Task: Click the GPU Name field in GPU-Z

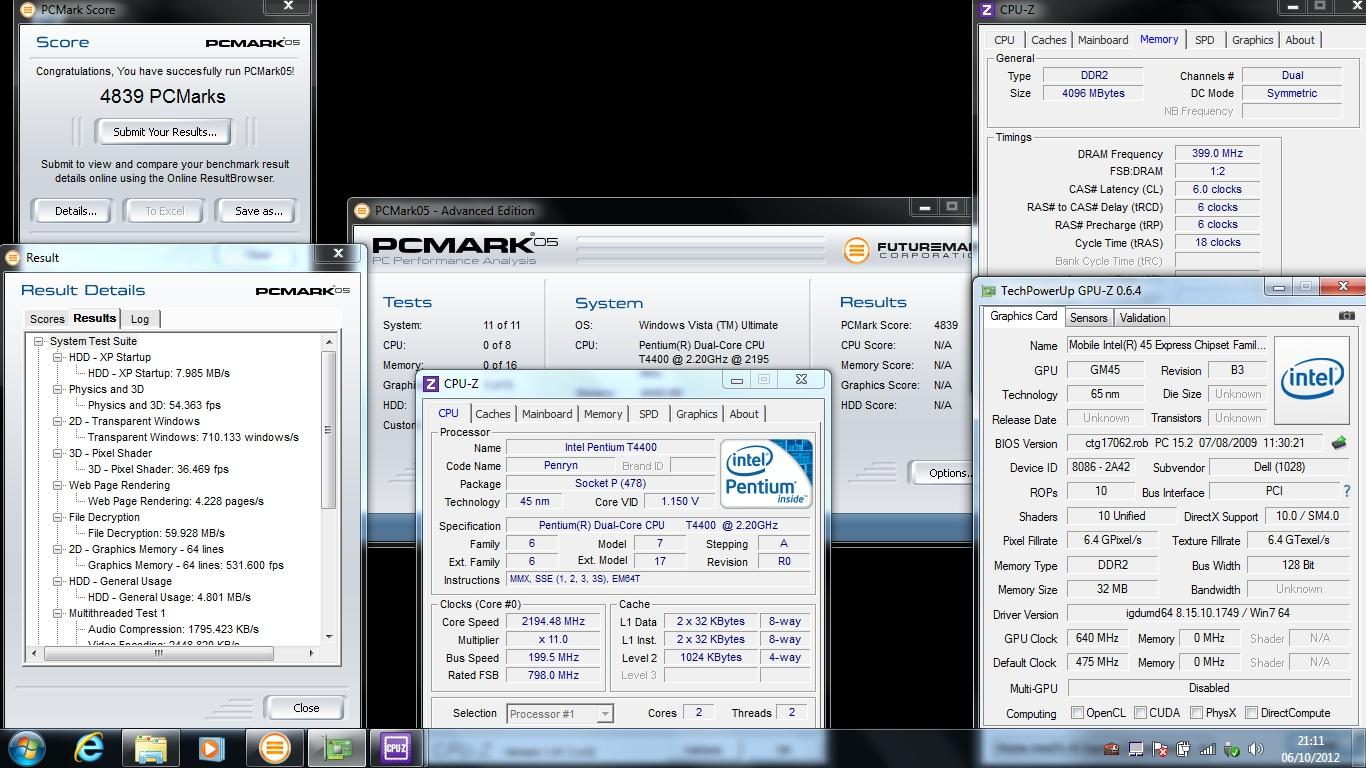Action: 1167,345
